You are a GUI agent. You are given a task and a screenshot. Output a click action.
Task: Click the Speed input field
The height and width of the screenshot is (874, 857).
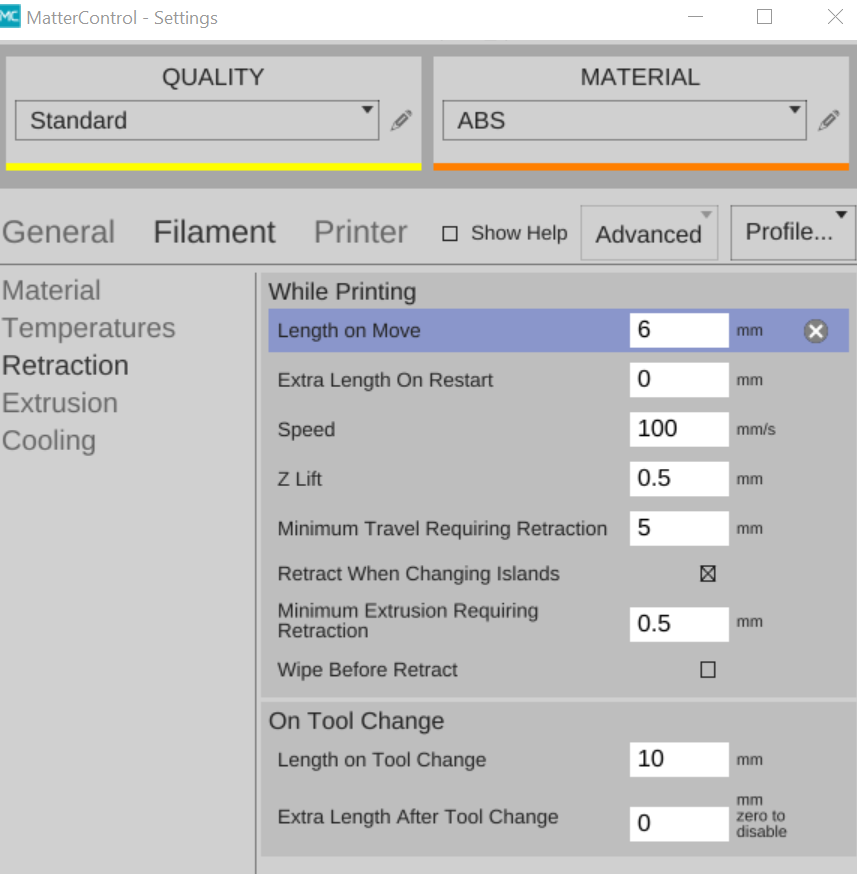678,429
